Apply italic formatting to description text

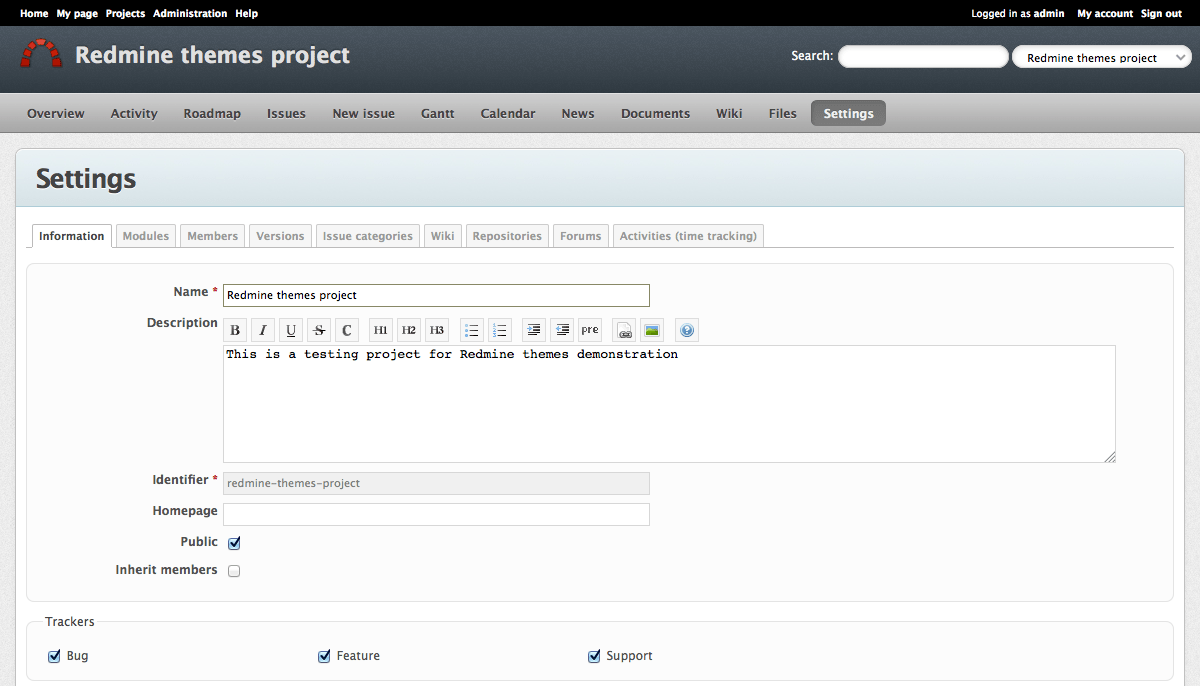263,330
